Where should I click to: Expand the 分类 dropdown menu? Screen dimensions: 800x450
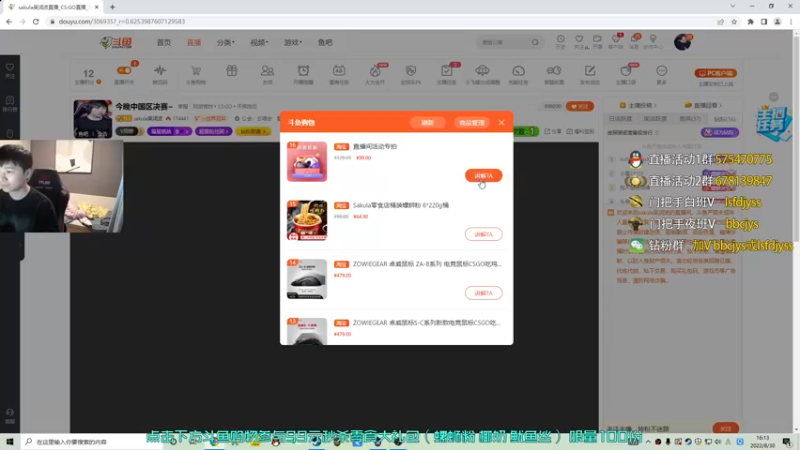pyautogui.click(x=226, y=42)
